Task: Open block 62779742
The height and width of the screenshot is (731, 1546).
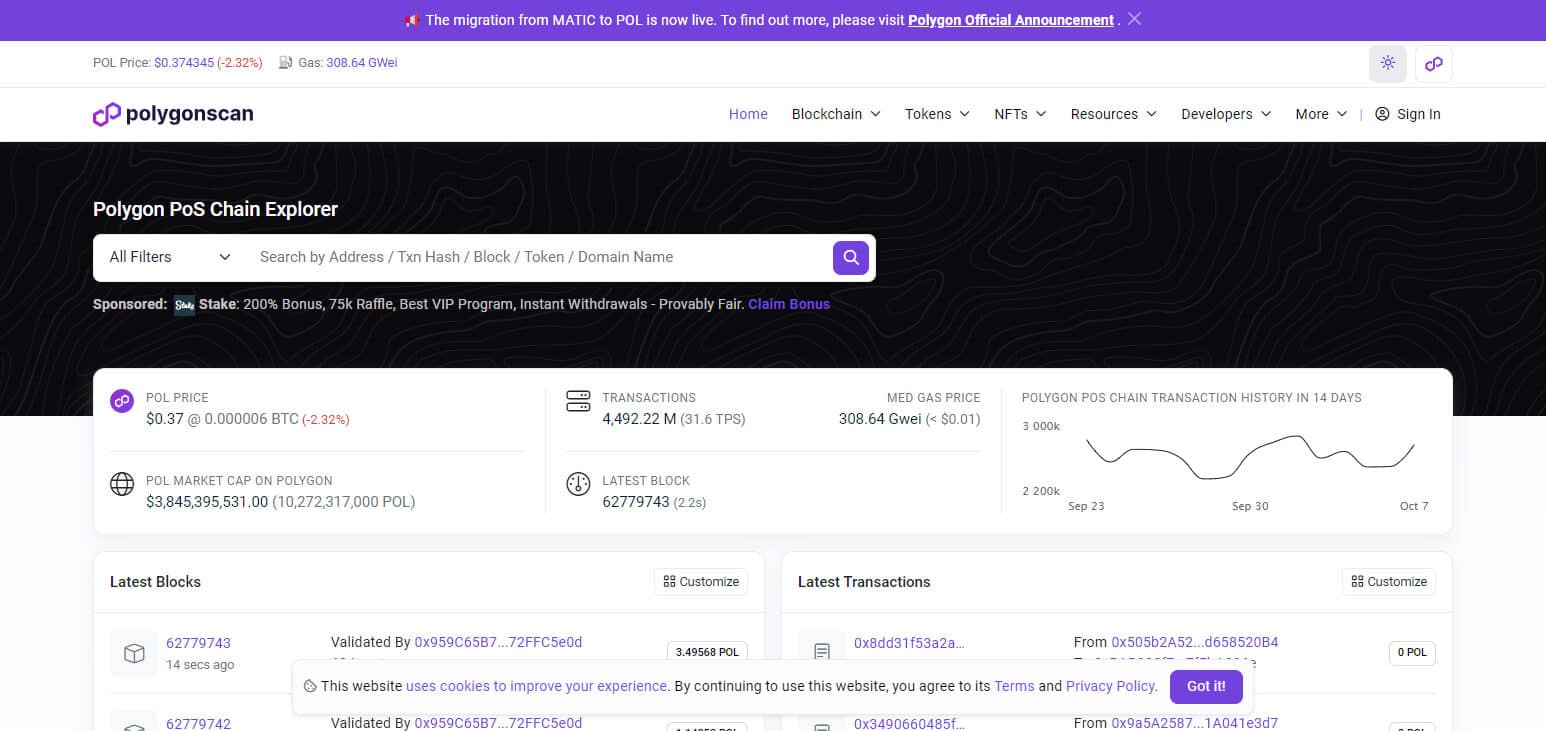Action: pyautogui.click(x=198, y=723)
